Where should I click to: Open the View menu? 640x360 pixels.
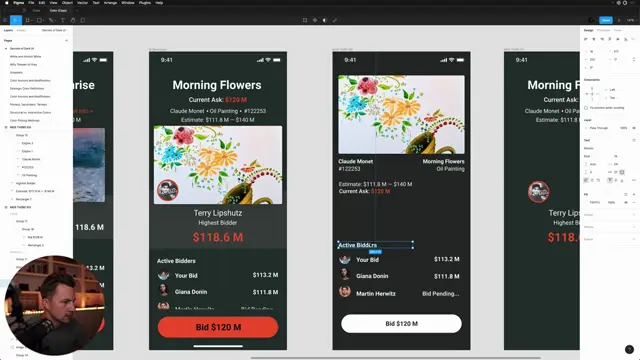tap(53, 3)
